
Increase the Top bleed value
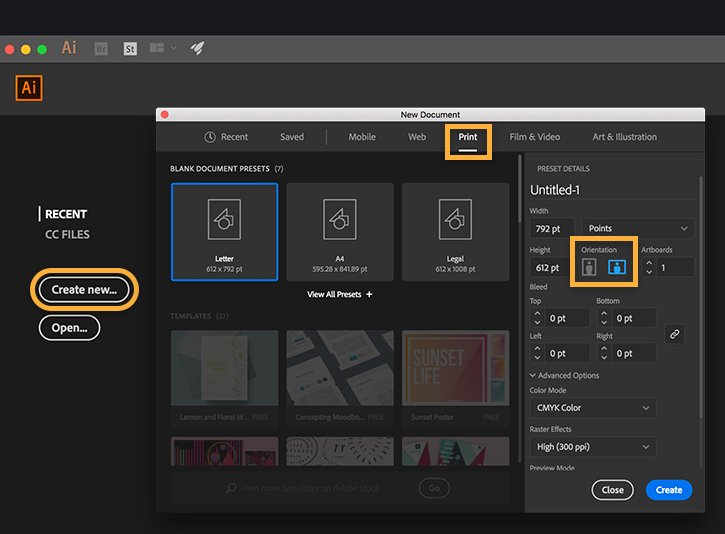pyautogui.click(x=537, y=313)
